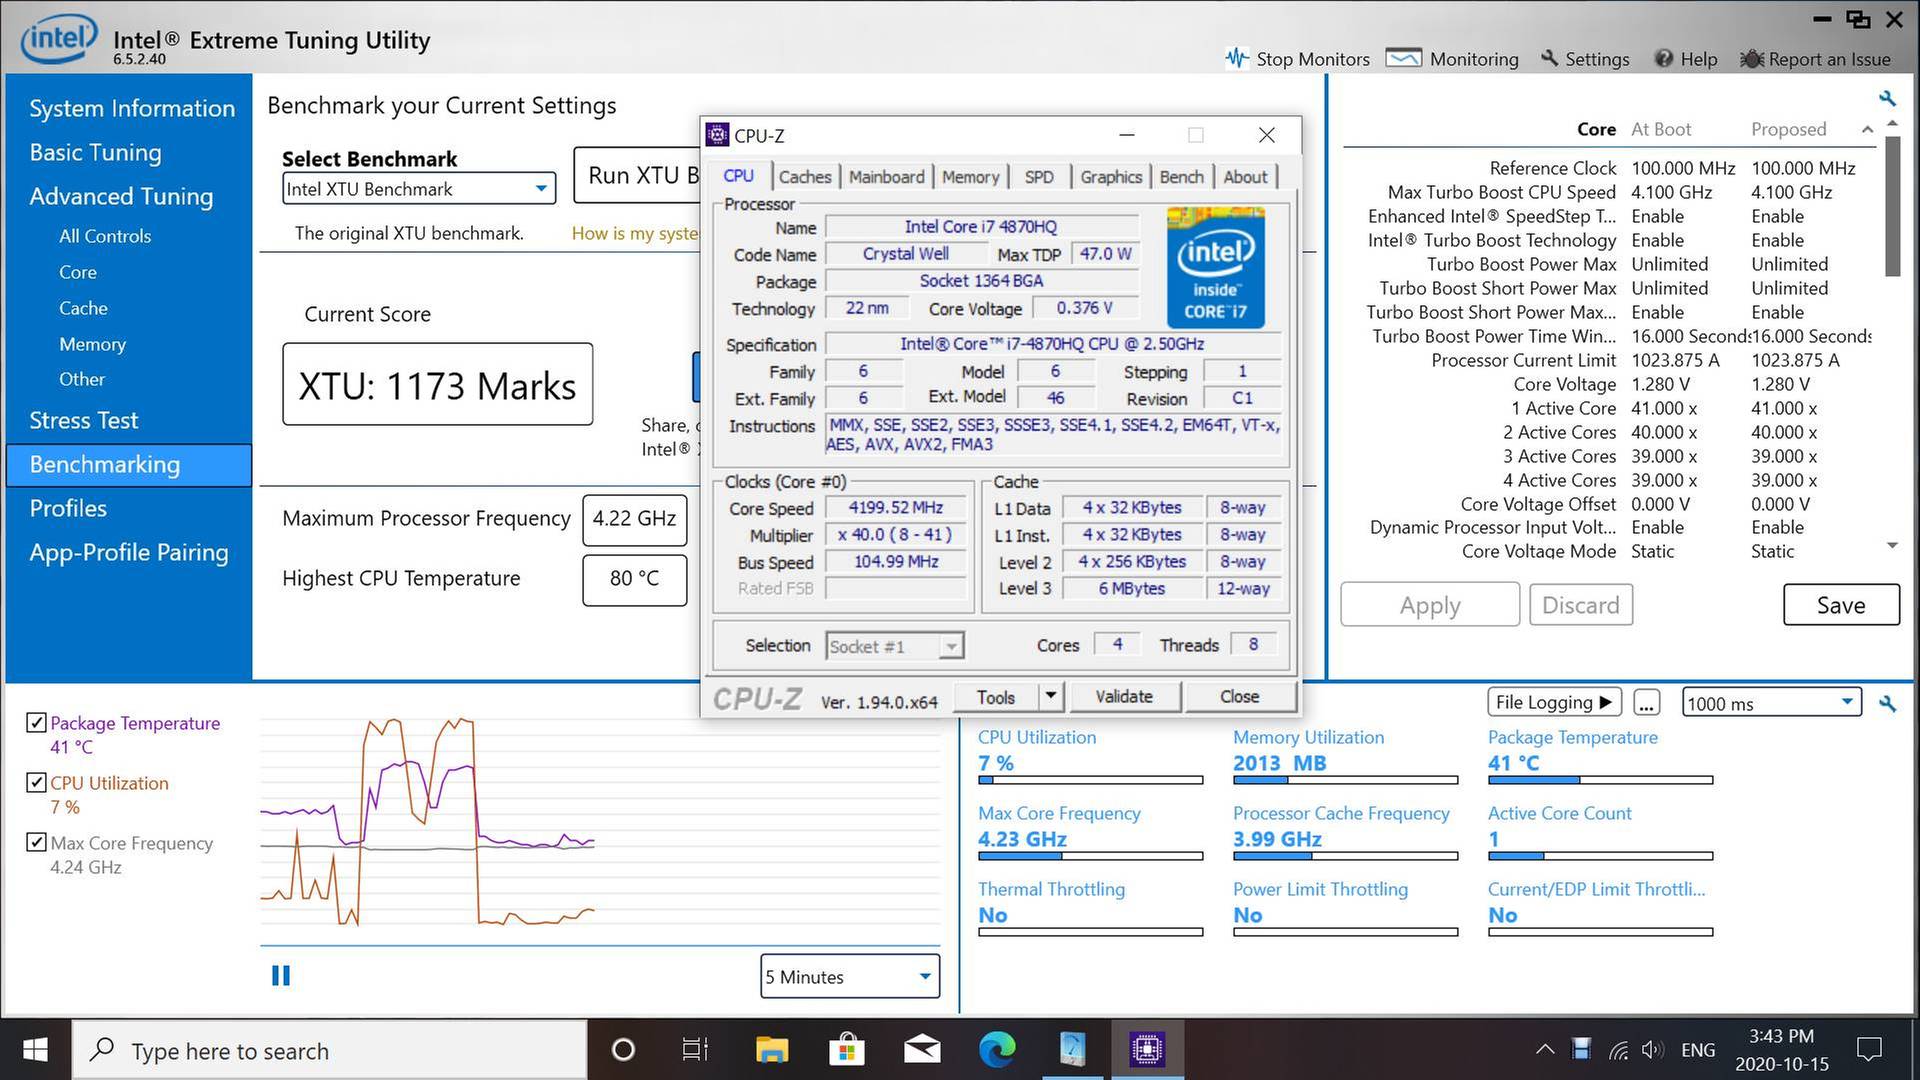Open the 1000 ms interval dropdown
The height and width of the screenshot is (1080, 1920).
[1772, 703]
